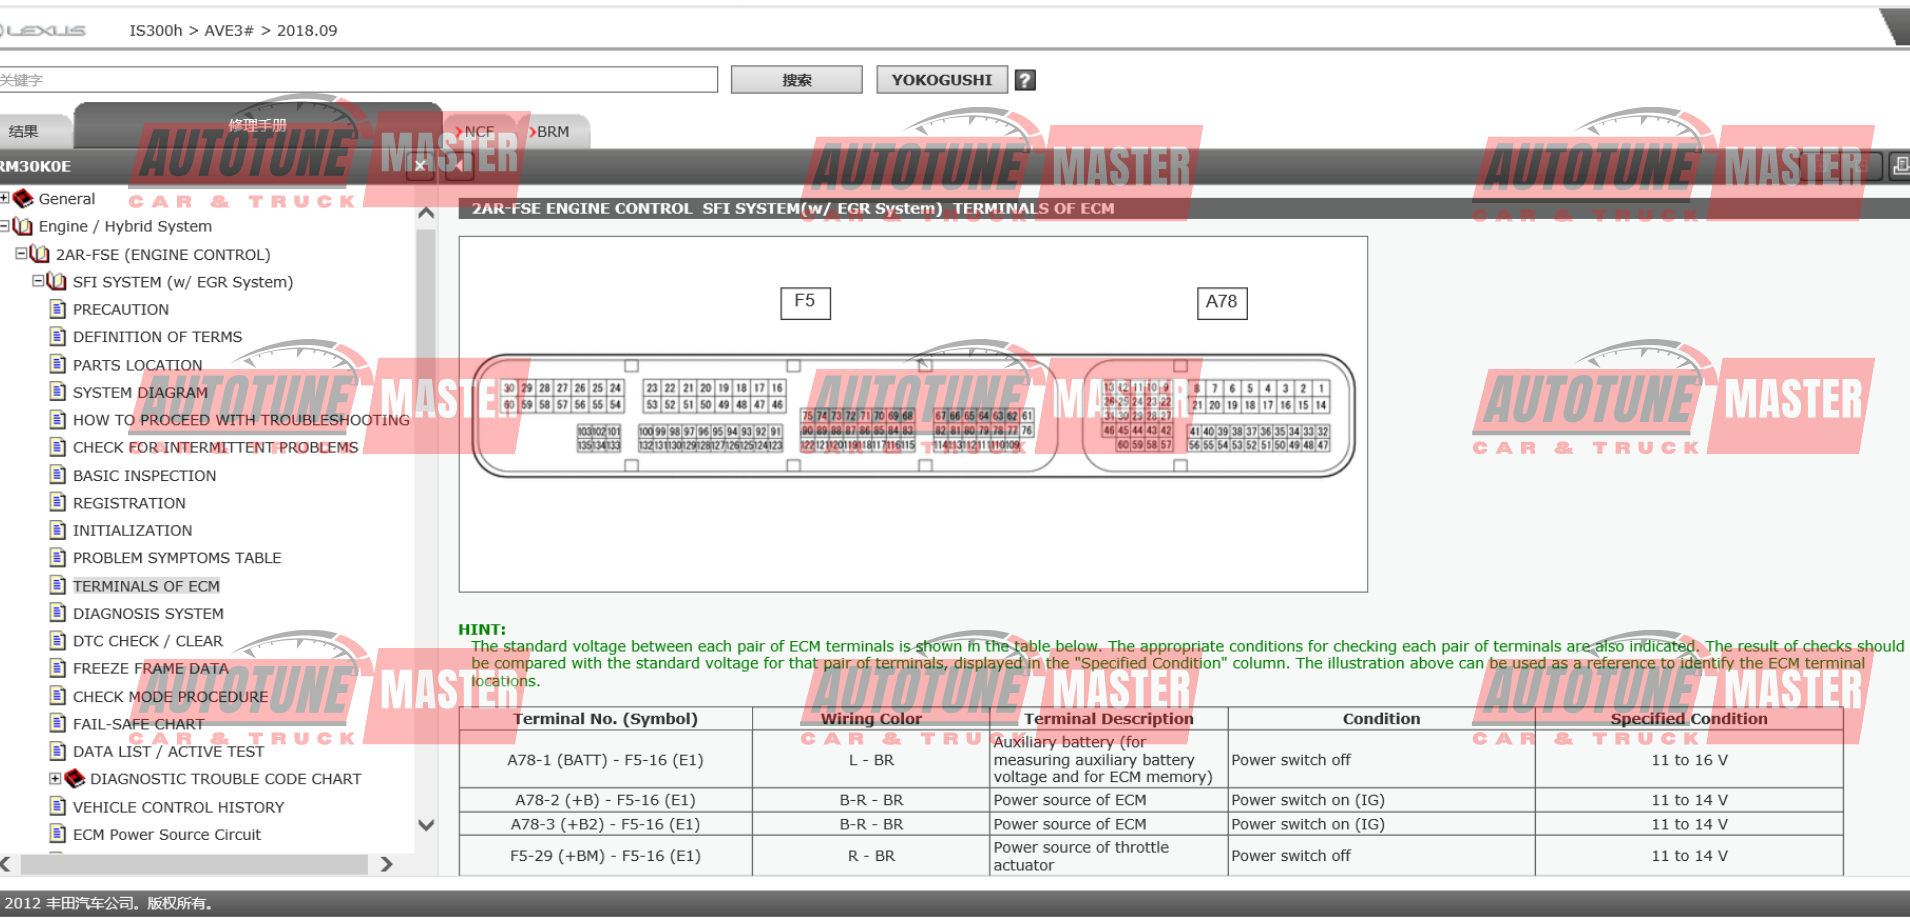
Task: Print the current manual page
Action: pos(1900,165)
